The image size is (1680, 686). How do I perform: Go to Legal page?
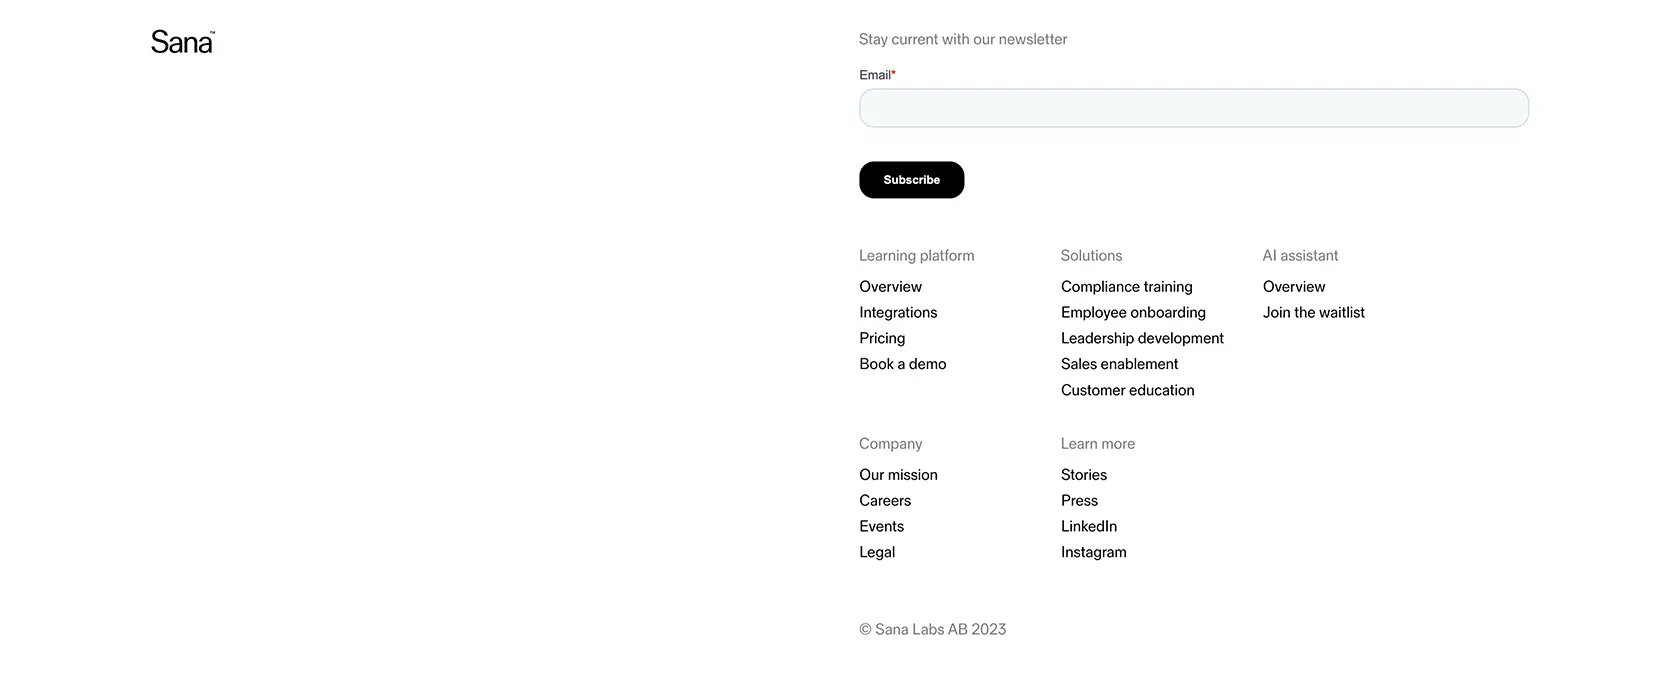coord(877,553)
